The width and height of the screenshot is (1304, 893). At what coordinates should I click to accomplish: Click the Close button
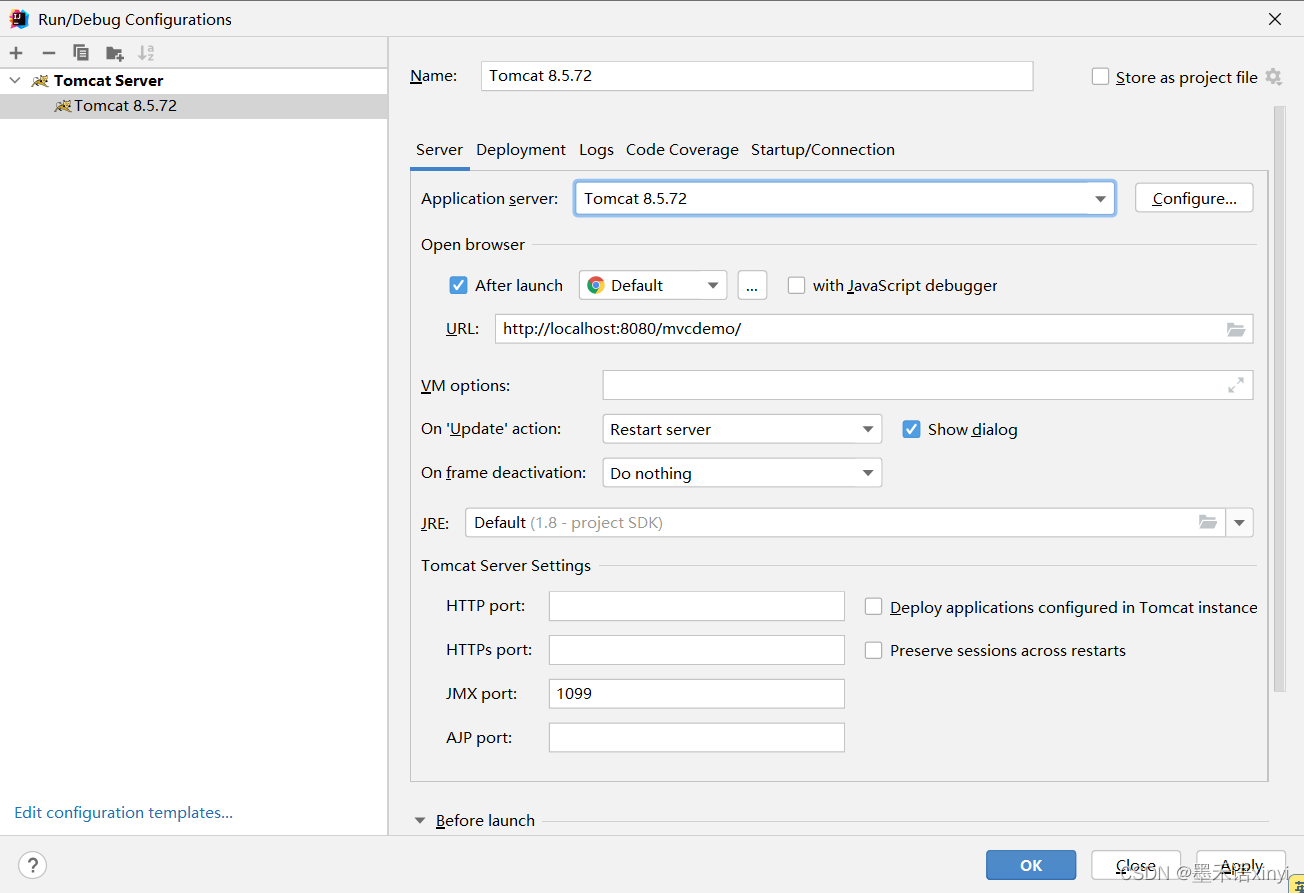1136,865
